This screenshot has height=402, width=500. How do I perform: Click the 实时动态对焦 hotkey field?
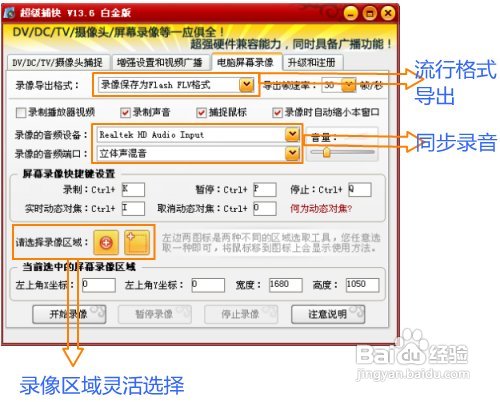(x=133, y=208)
